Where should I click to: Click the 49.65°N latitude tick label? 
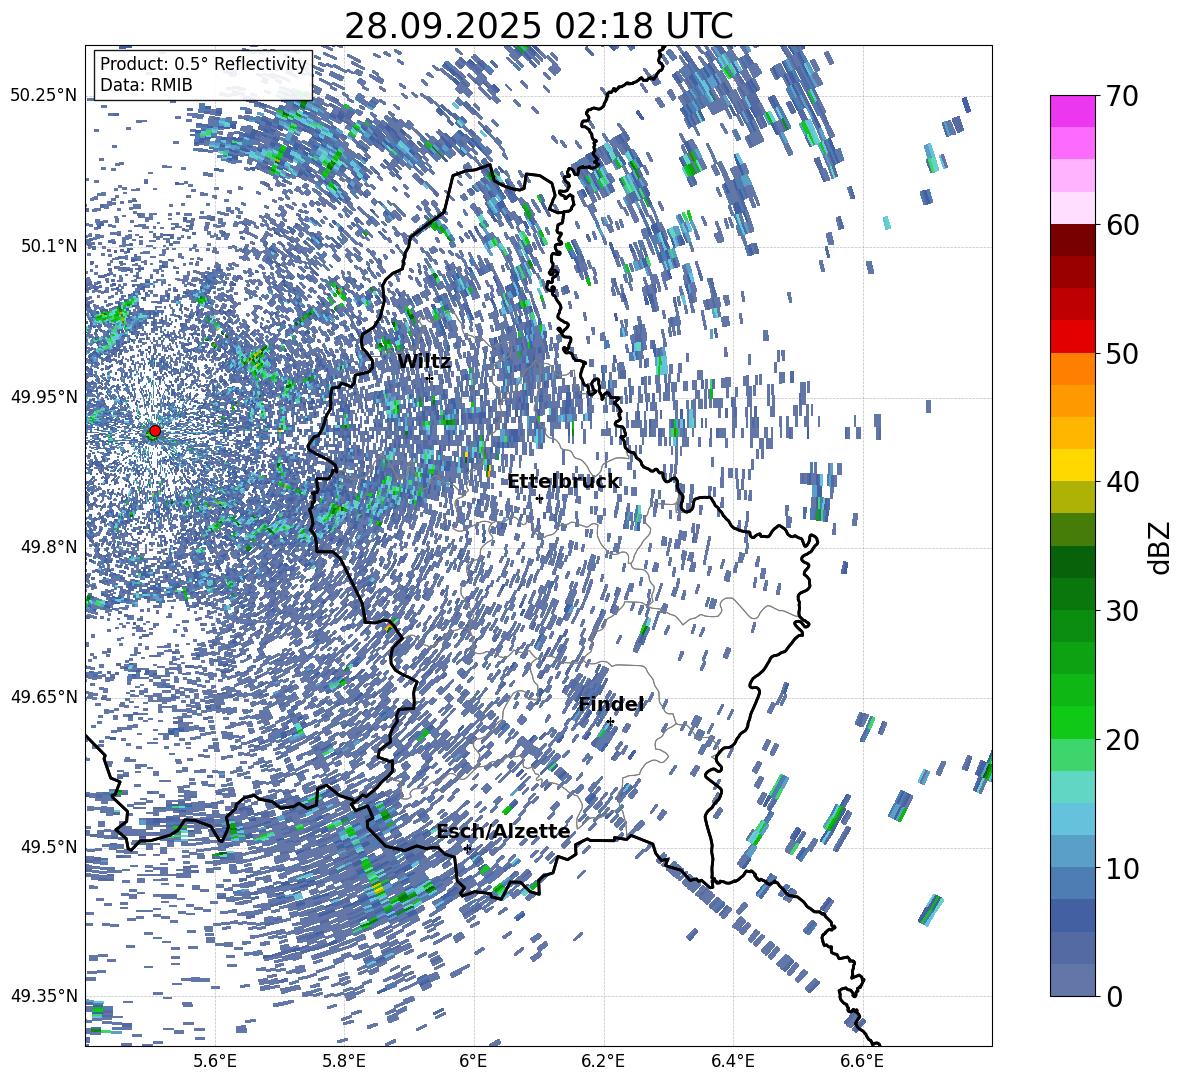pos(44,696)
